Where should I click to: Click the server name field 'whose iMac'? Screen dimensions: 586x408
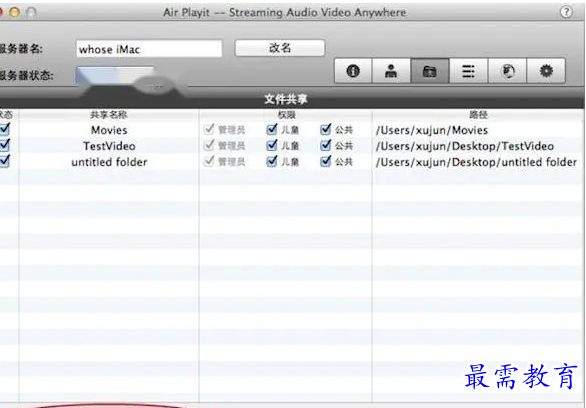149,49
